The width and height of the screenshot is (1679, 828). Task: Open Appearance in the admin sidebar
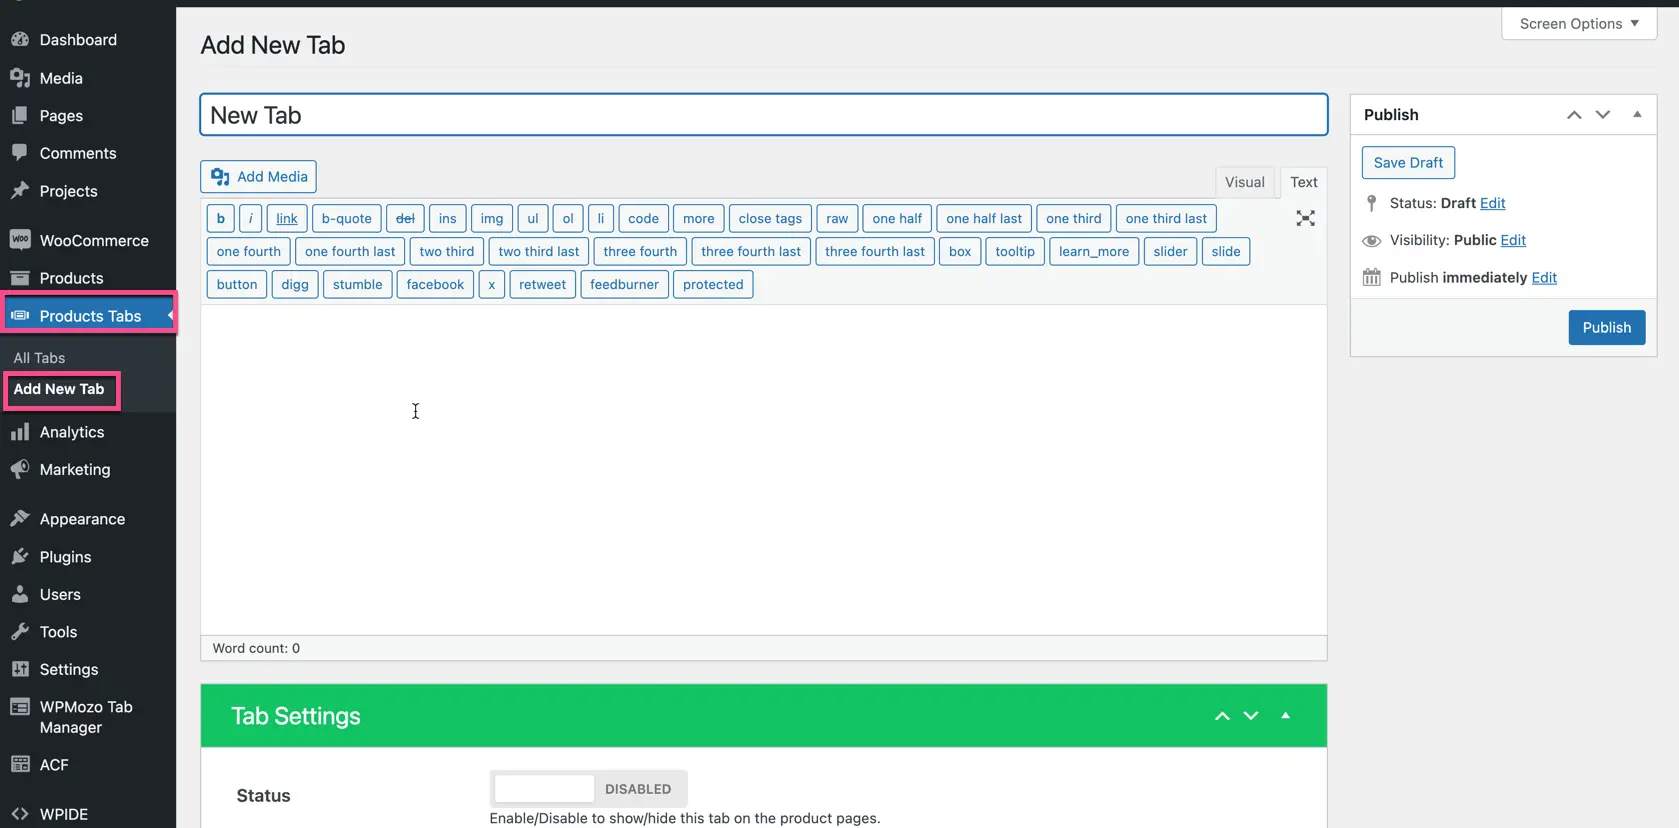pos(82,519)
